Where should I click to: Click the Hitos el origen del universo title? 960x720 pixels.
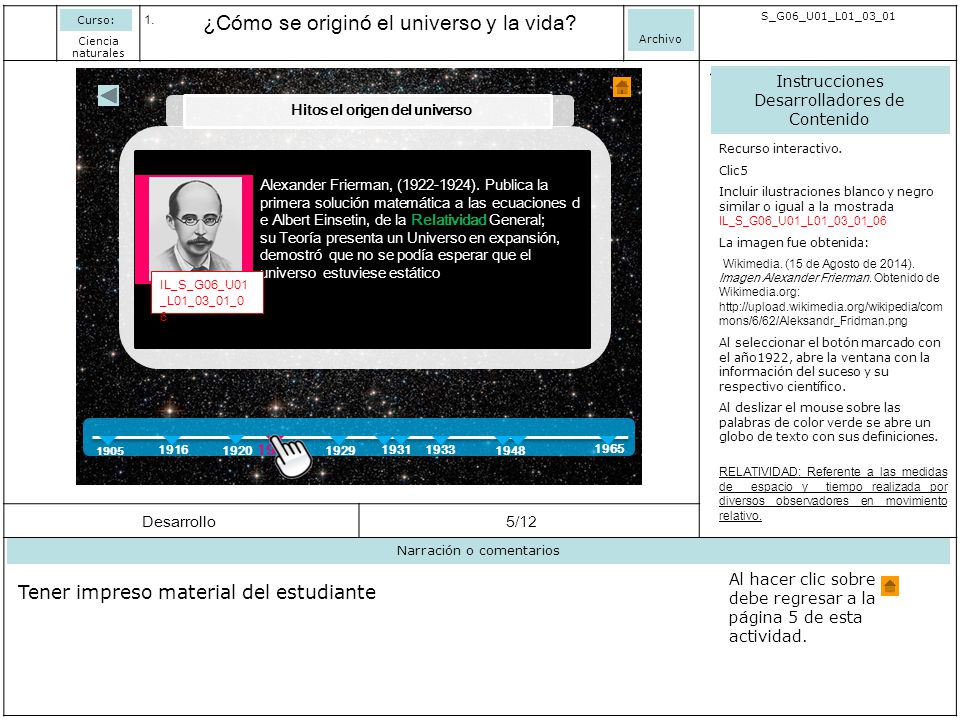(381, 110)
